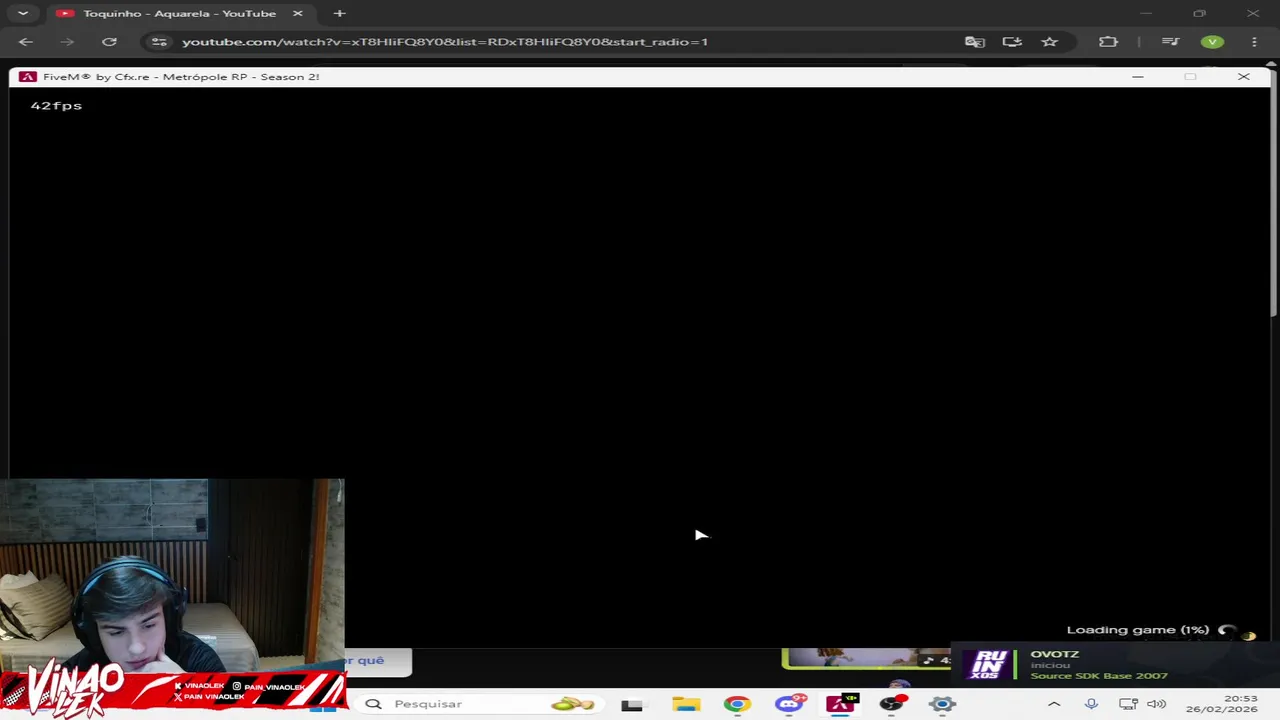Viewport: 1280px width, 720px height.
Task: Go back in the Chrome browser
Action: point(26,42)
